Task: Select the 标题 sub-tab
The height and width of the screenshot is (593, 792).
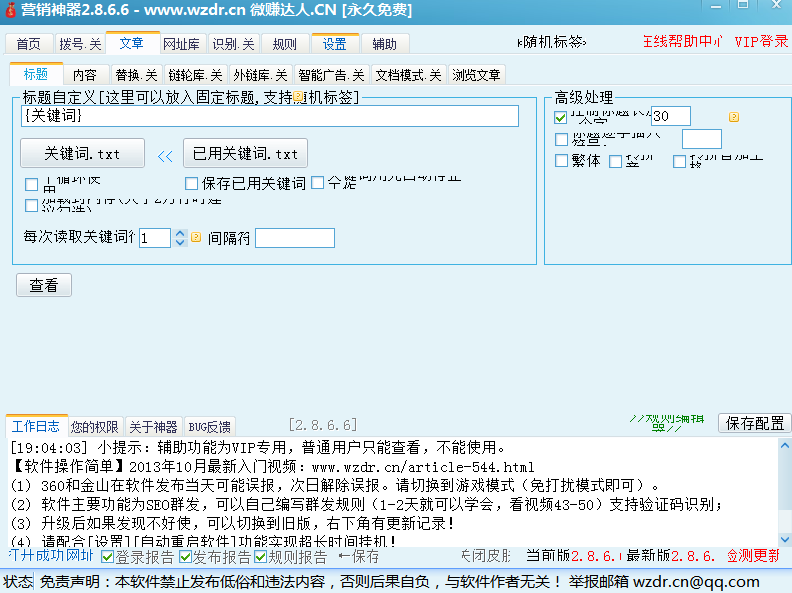Action: tap(36, 74)
